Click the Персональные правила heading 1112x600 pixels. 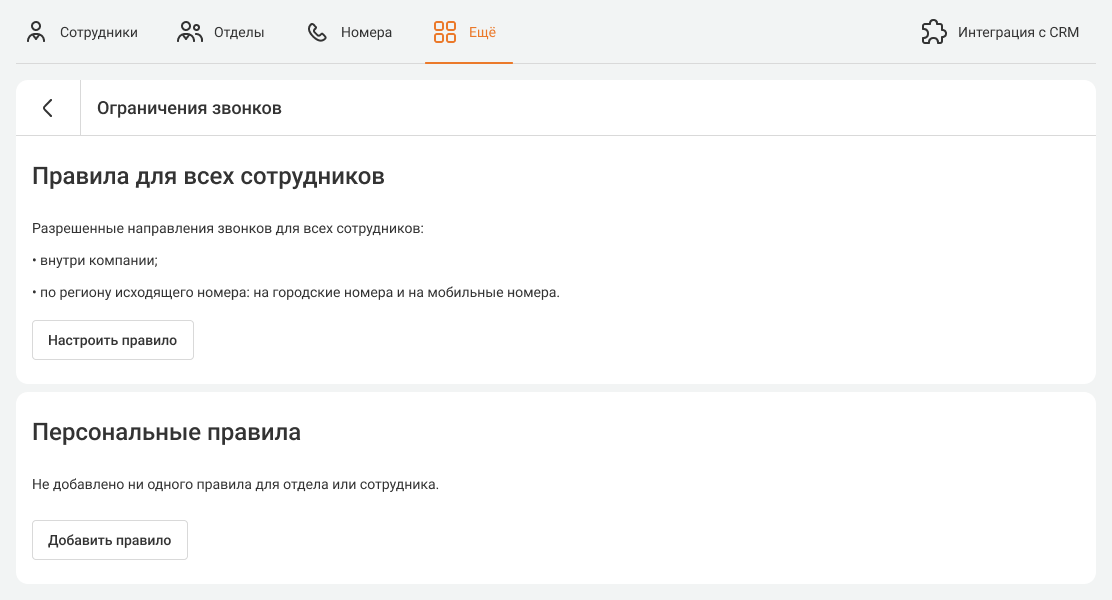pyautogui.click(x=166, y=433)
